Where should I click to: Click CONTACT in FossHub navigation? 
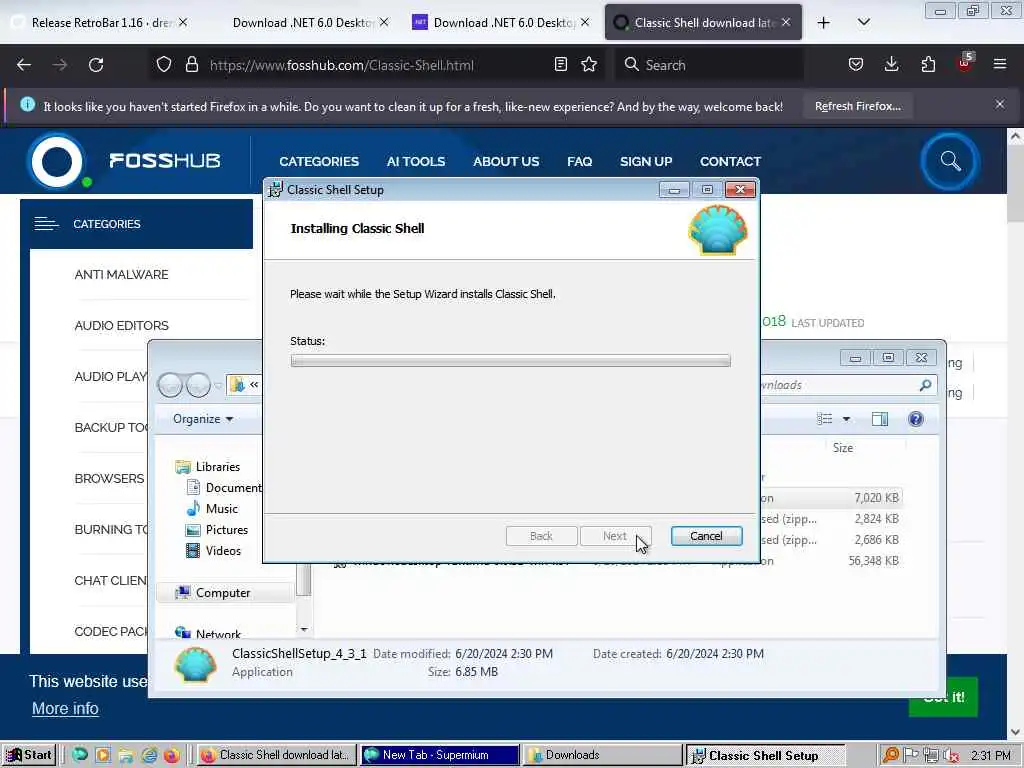[730, 161]
